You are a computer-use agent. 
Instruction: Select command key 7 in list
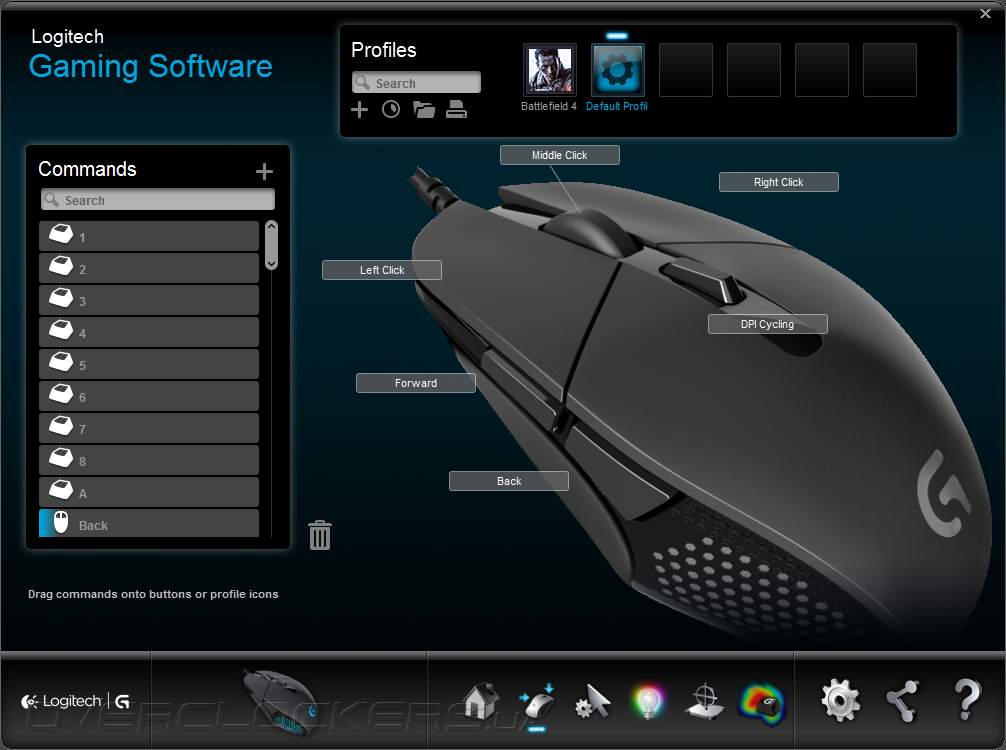point(149,429)
